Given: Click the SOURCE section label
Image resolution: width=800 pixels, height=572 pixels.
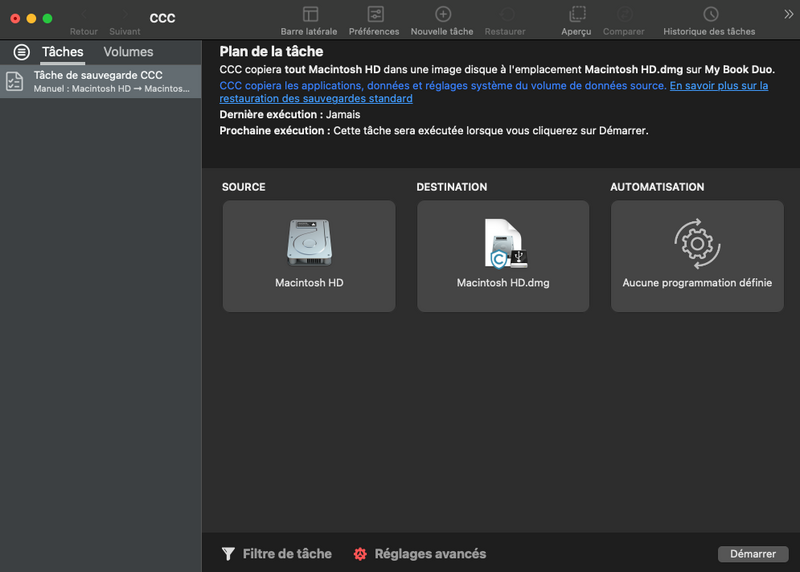Looking at the screenshot, I should coord(243,187).
